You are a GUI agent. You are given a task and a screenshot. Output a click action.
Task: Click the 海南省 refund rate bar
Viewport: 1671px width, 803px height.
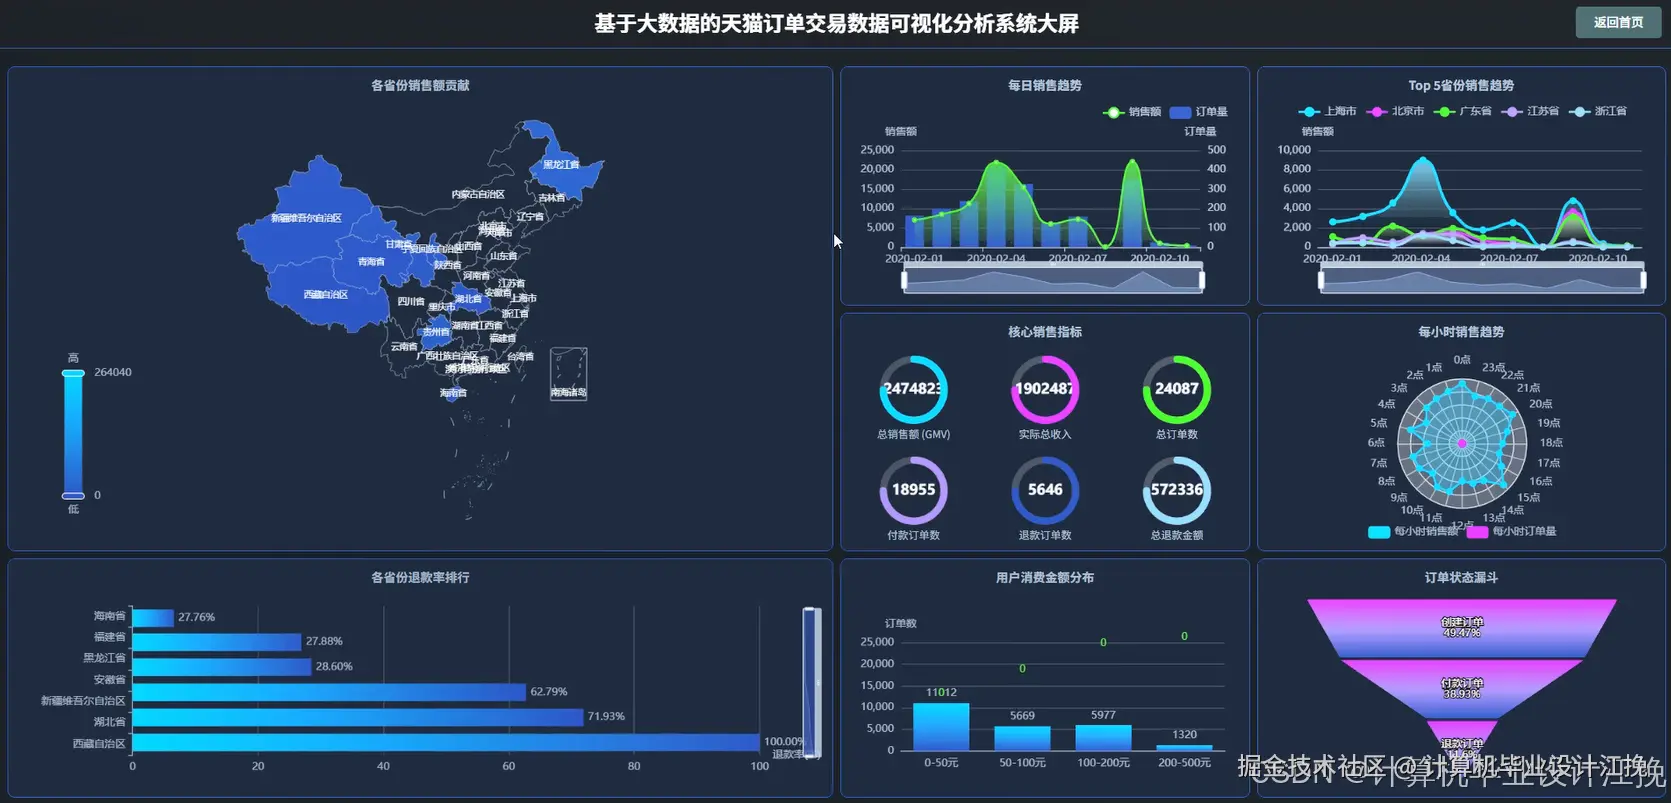point(153,618)
